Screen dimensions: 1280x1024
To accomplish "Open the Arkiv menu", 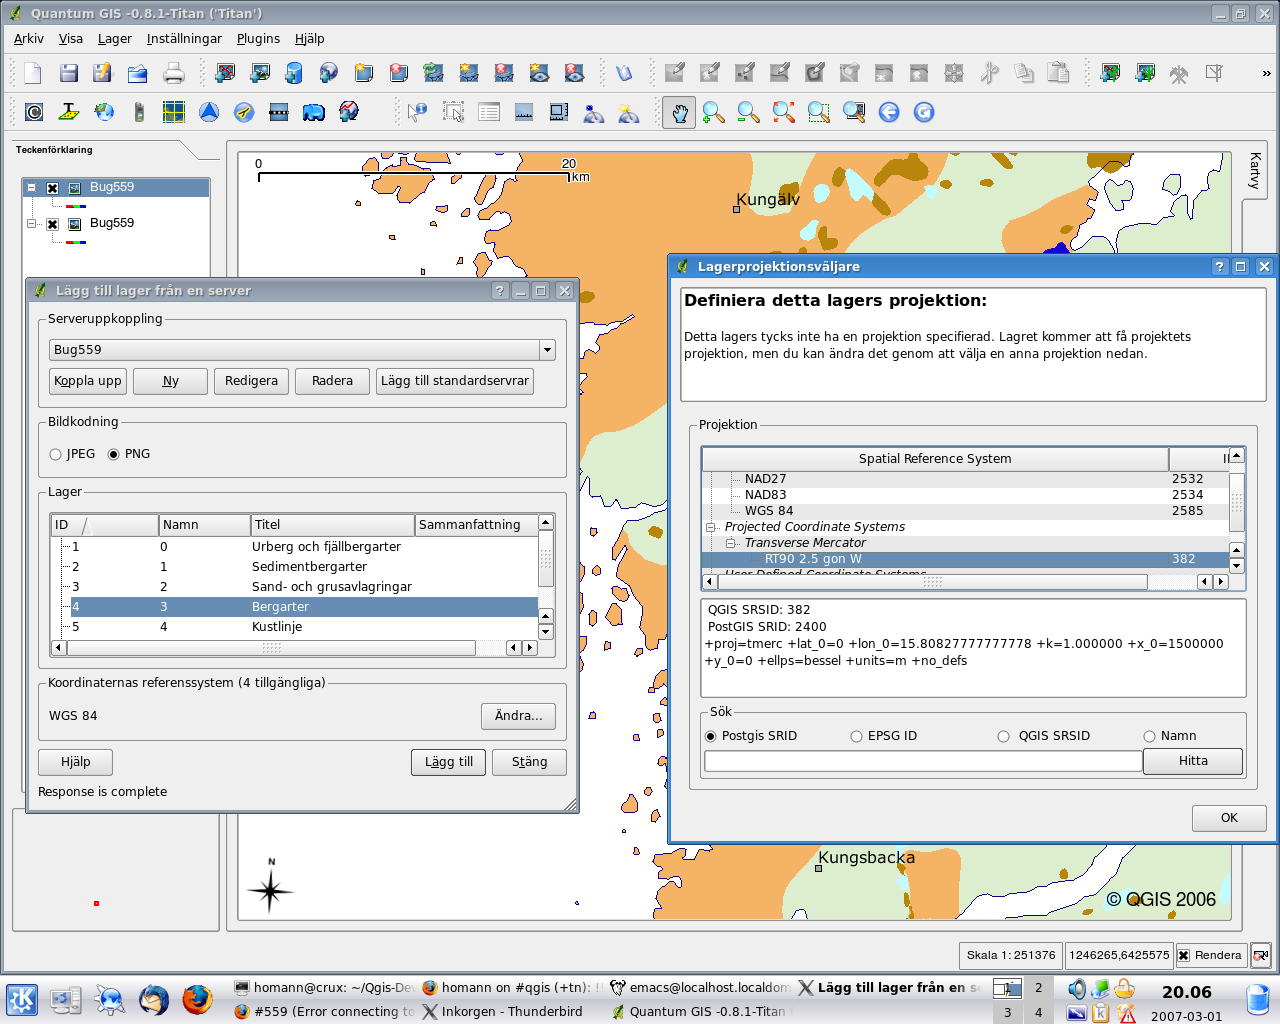I will click(29, 38).
